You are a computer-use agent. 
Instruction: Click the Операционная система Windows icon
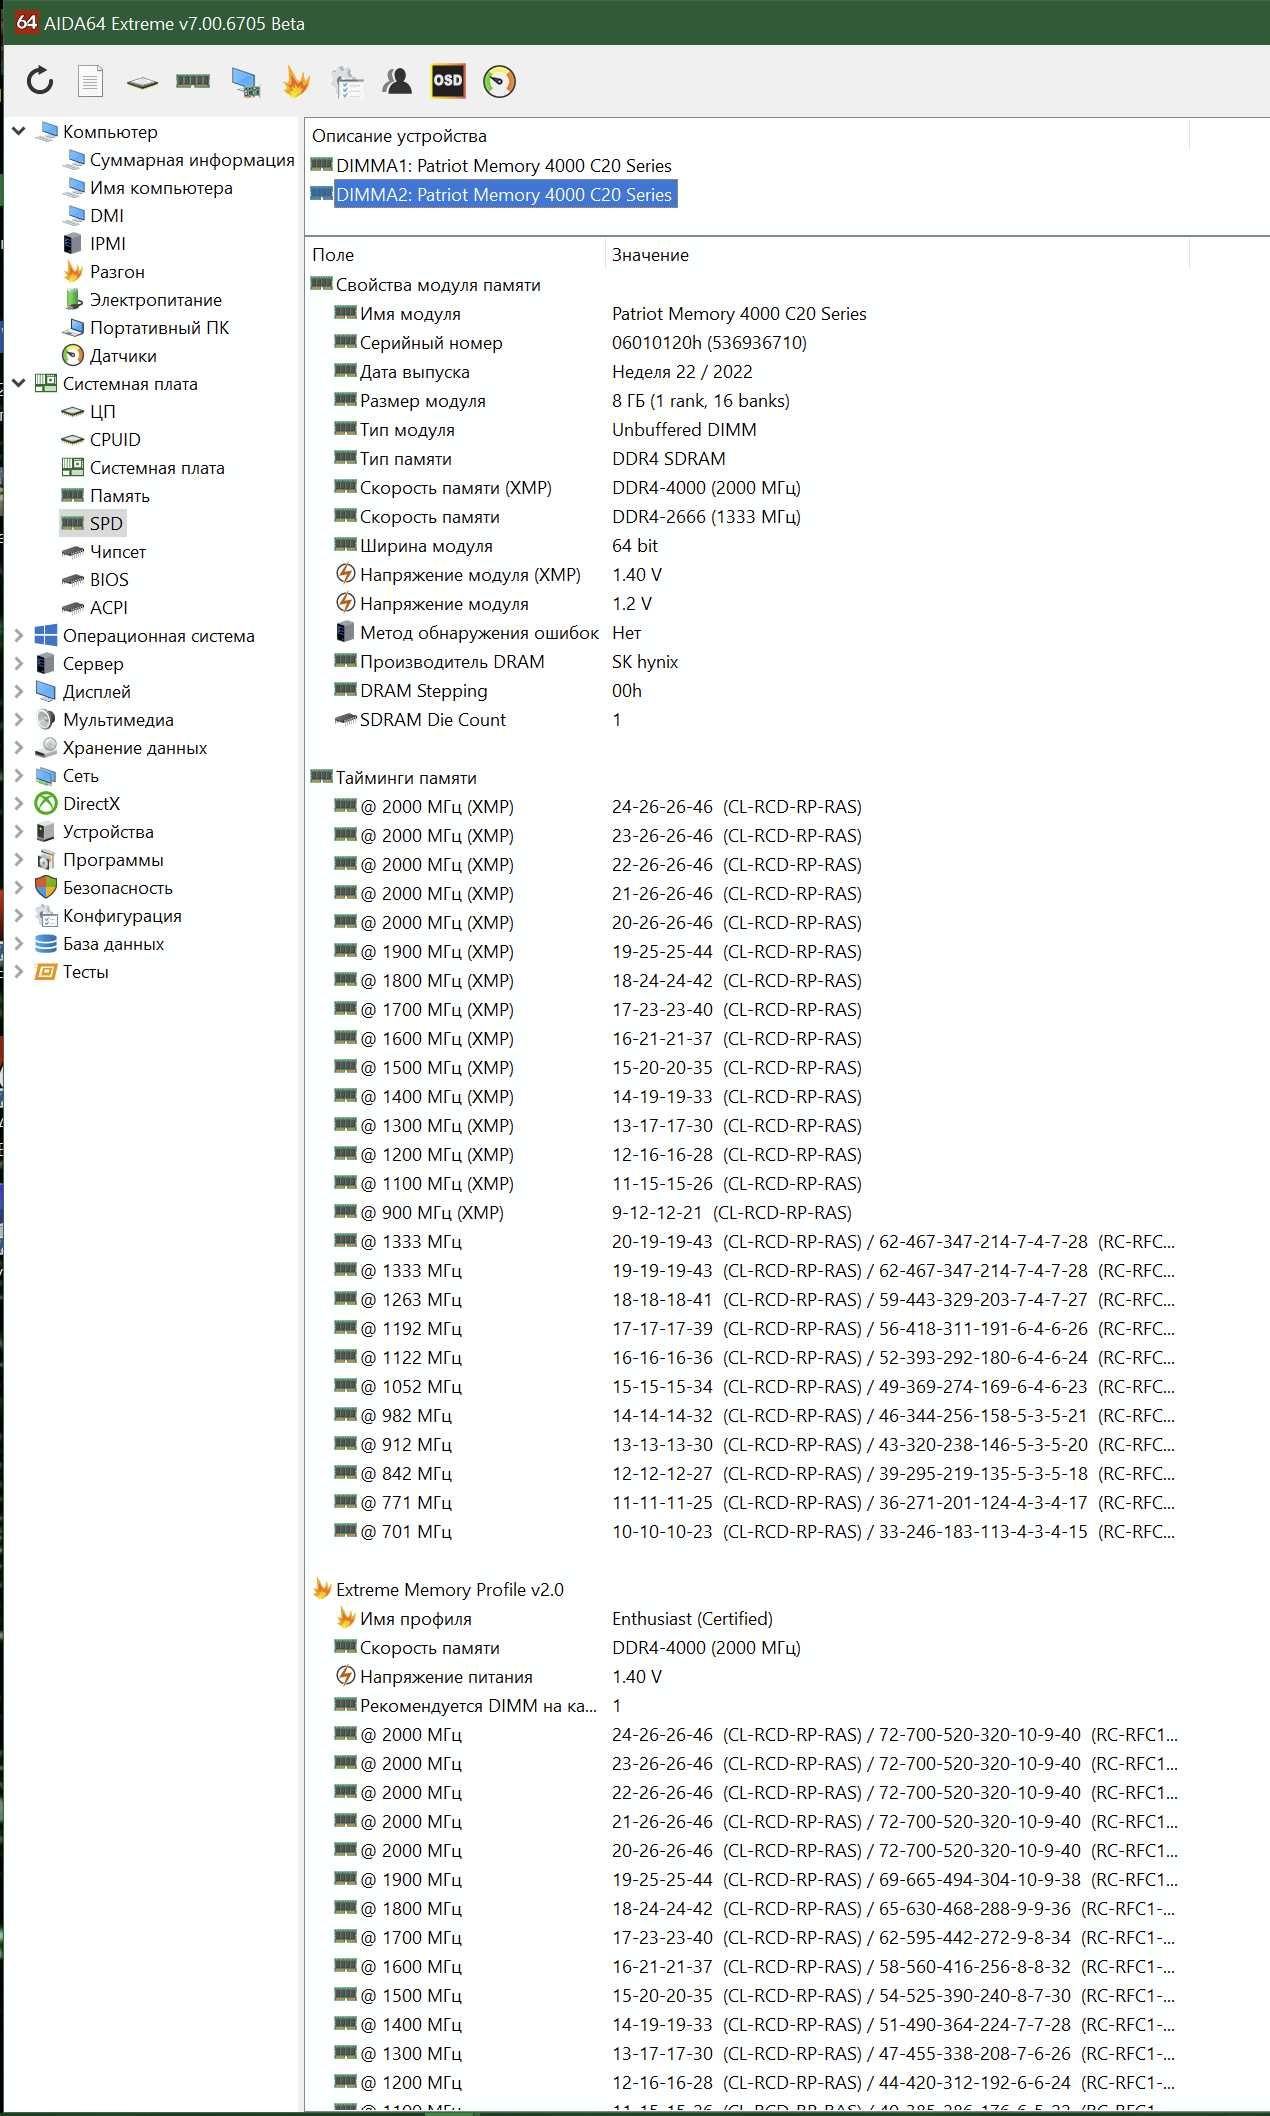pyautogui.click(x=46, y=636)
